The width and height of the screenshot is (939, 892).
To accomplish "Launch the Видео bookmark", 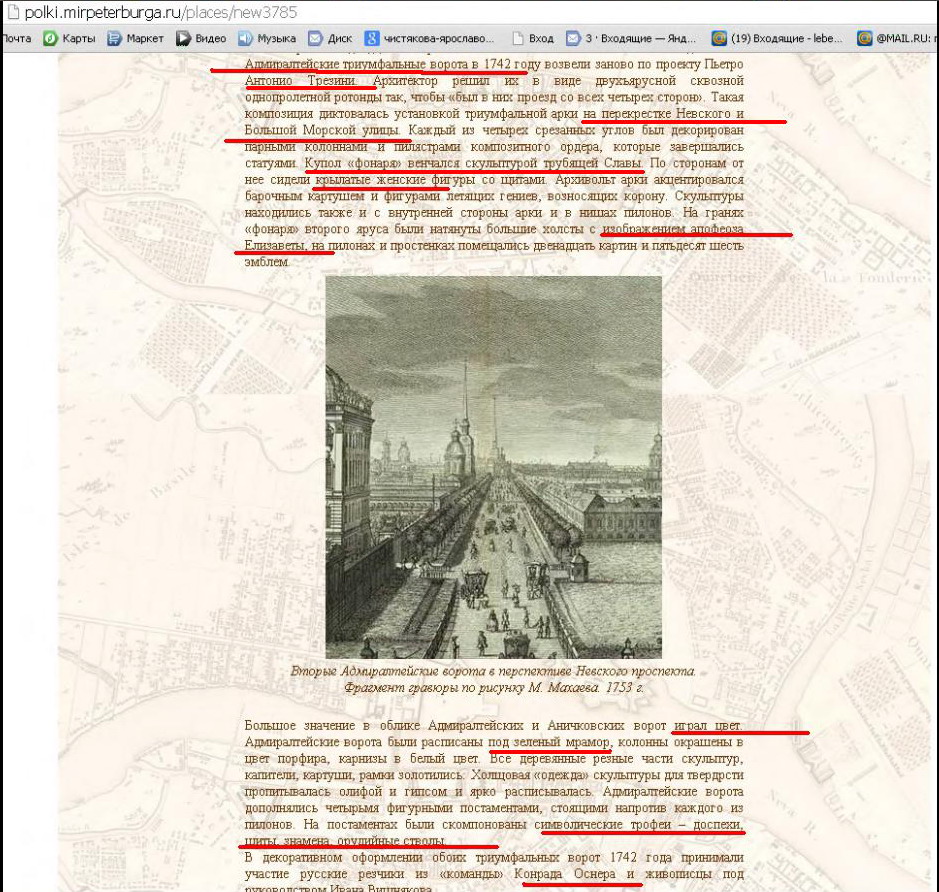I will [201, 38].
